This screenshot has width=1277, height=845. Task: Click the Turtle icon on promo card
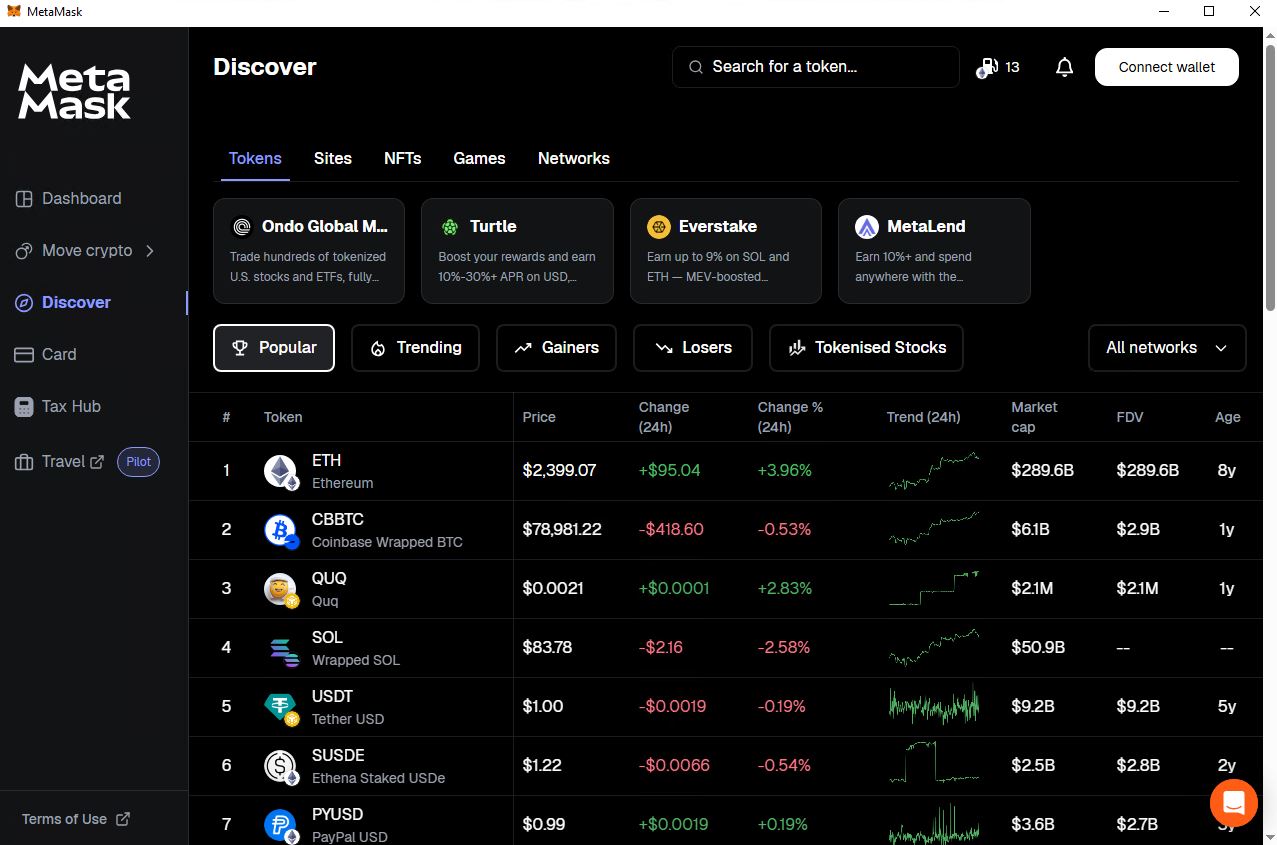click(x=450, y=227)
